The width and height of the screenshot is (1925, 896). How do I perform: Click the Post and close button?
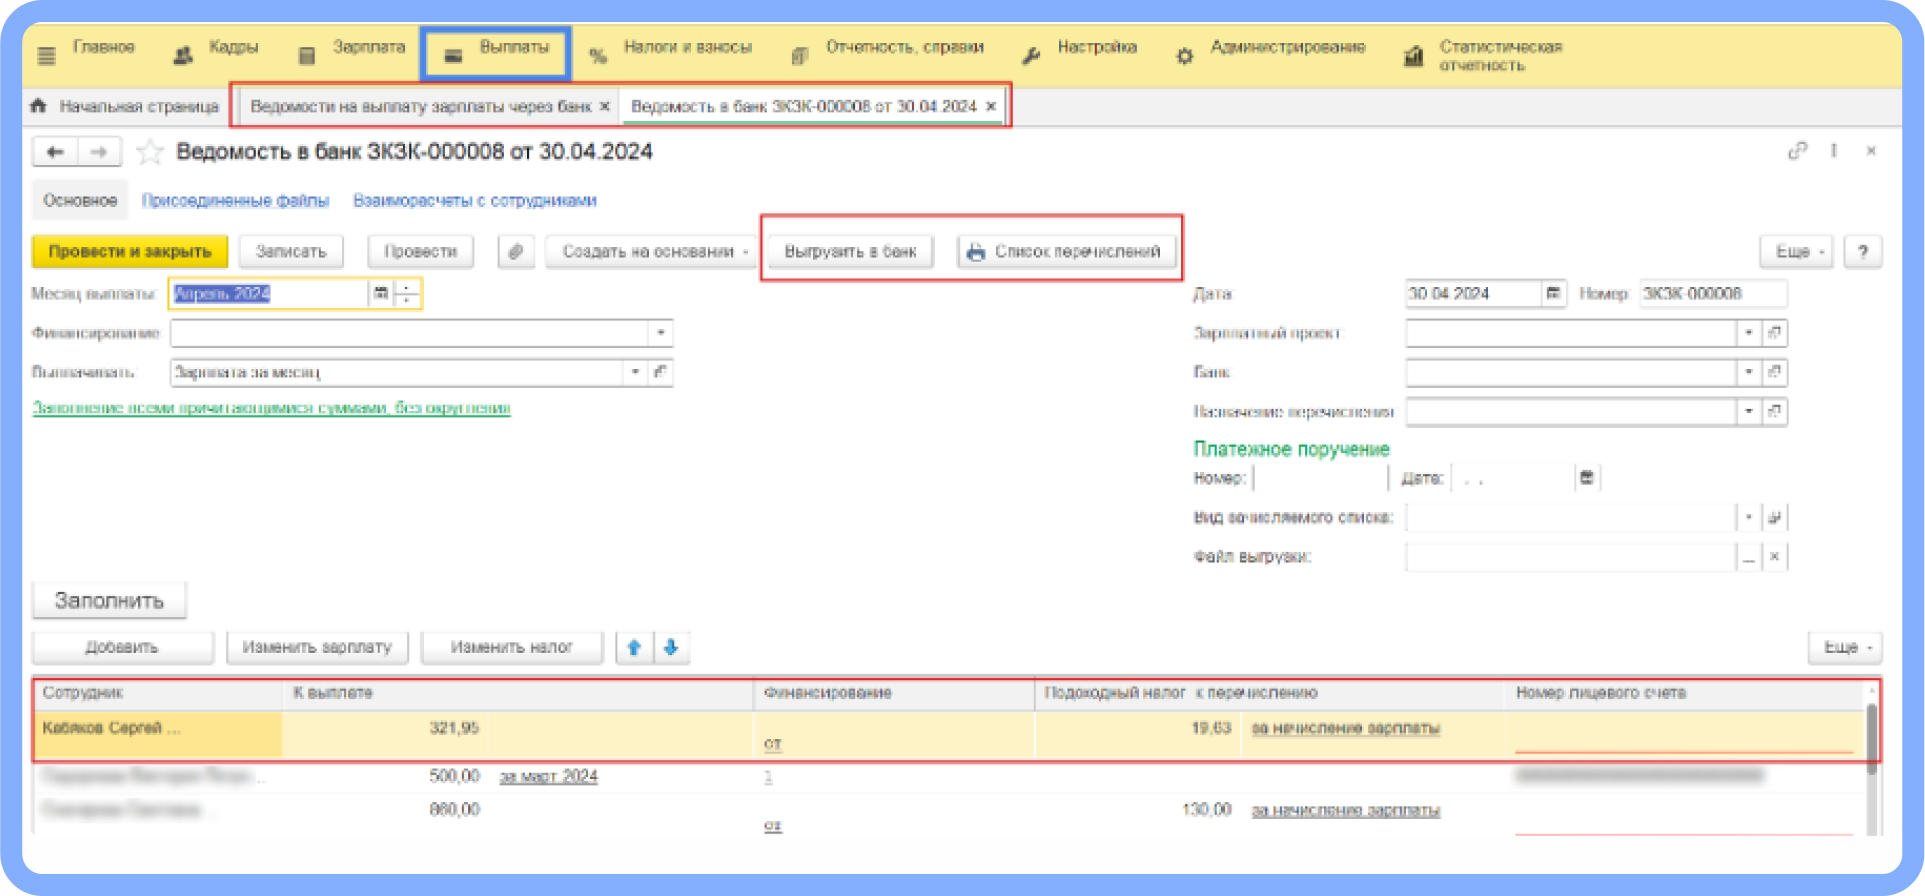point(130,251)
